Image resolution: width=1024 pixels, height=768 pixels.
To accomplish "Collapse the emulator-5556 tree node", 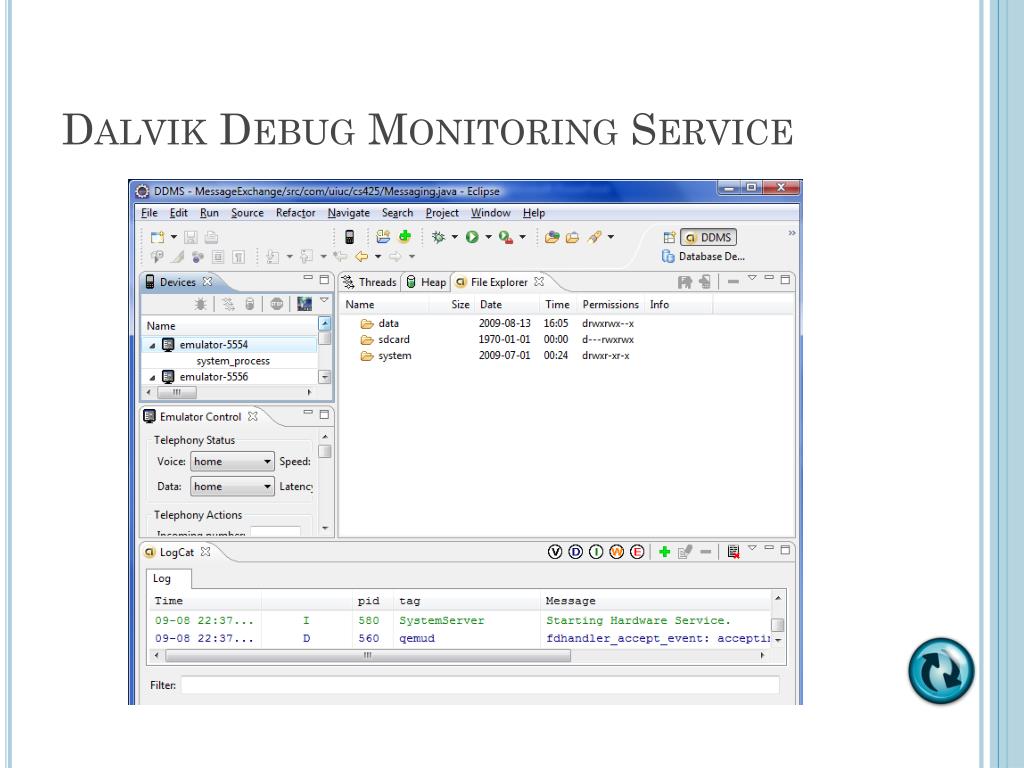I will pos(152,377).
